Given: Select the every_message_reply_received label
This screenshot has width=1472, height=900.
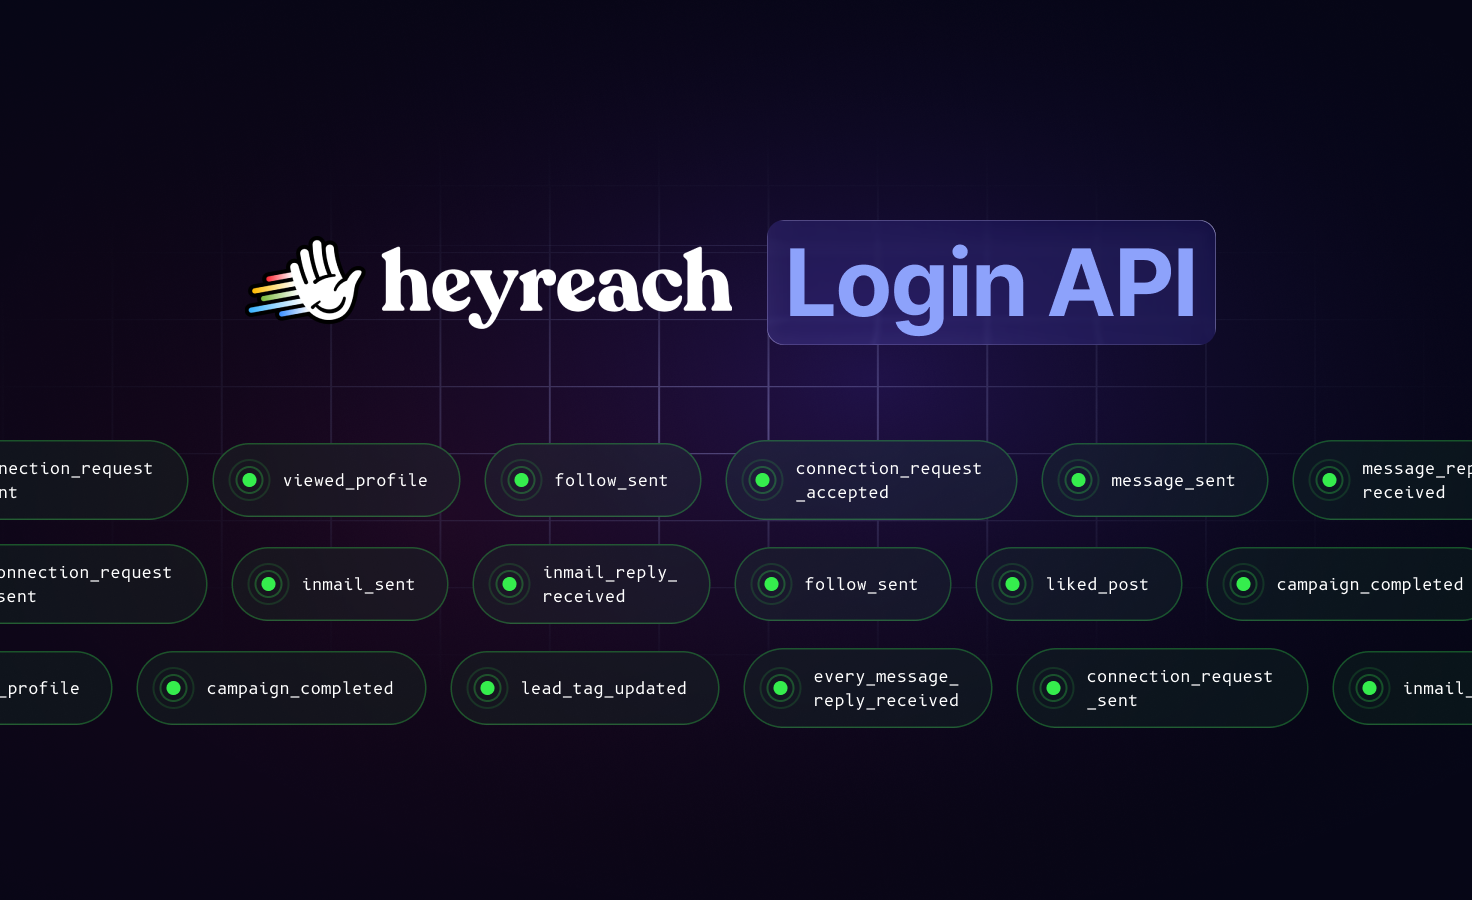Looking at the screenshot, I should pos(886,688).
